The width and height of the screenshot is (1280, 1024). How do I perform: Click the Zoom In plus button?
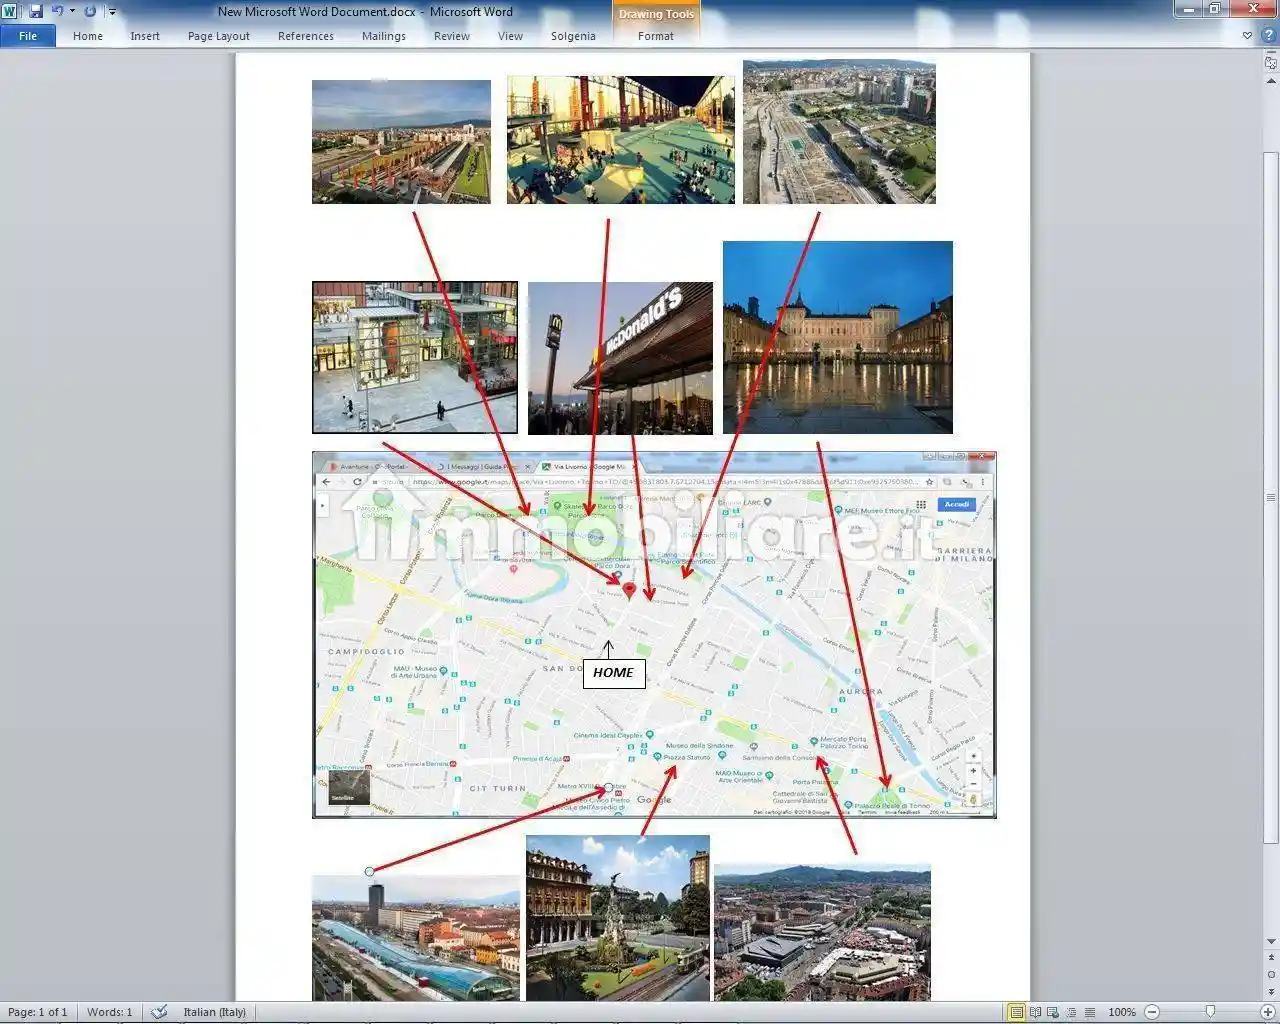[1268, 1012]
